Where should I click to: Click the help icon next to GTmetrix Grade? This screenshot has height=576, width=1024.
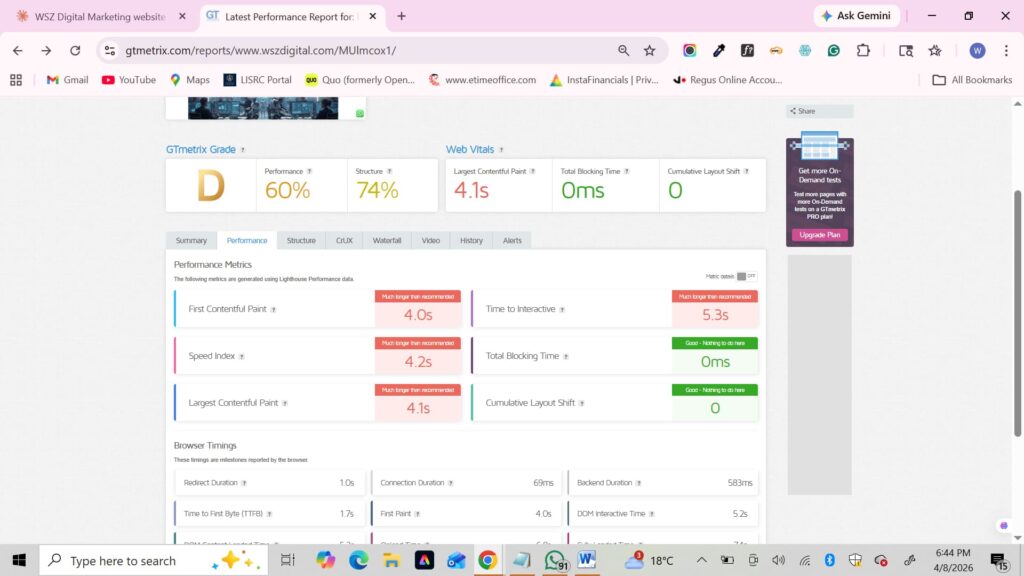coord(242,148)
